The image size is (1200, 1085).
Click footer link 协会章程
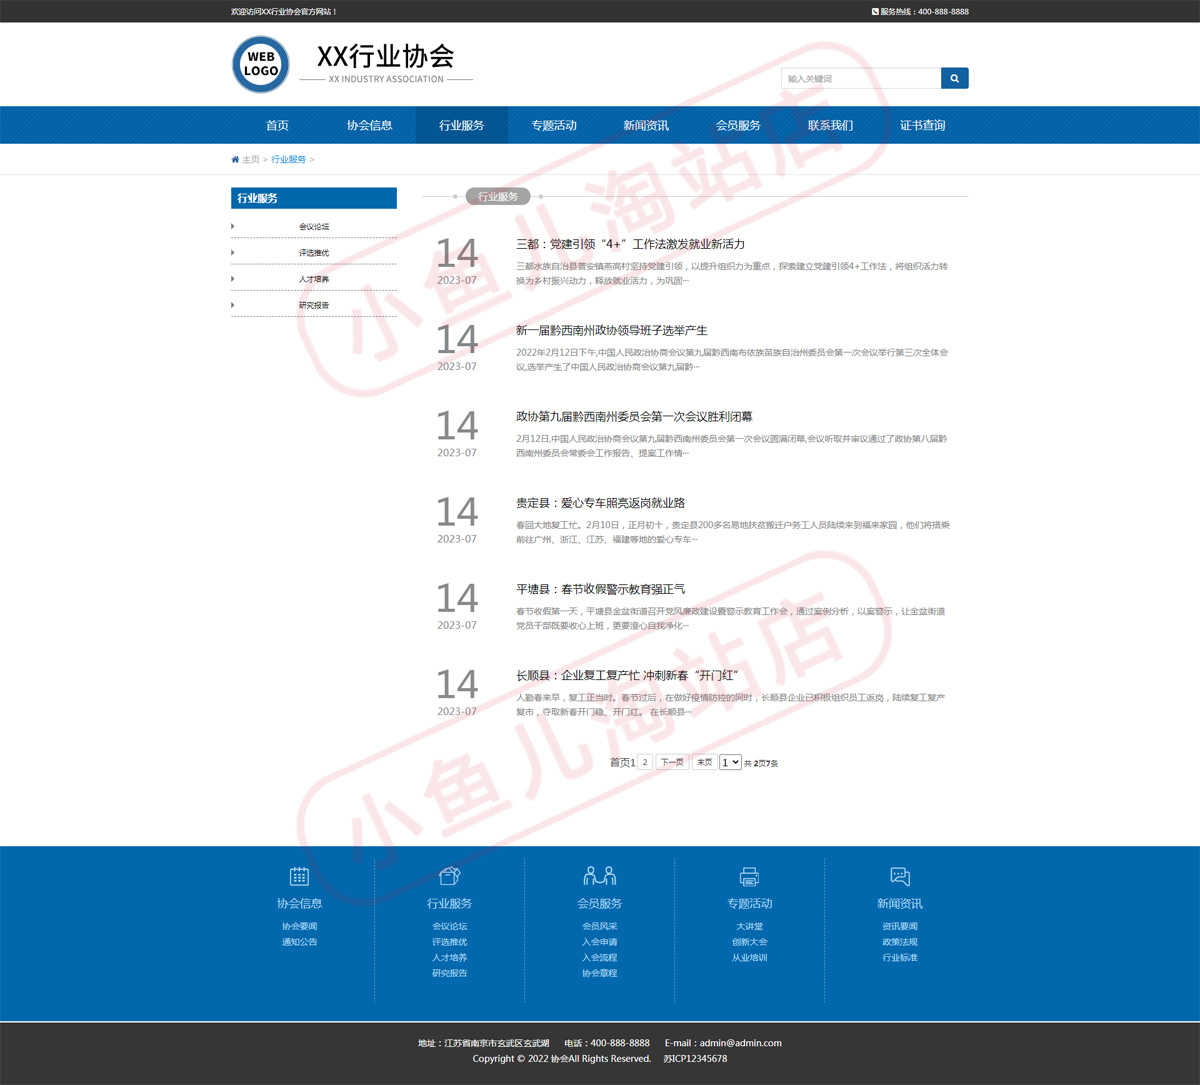point(599,973)
